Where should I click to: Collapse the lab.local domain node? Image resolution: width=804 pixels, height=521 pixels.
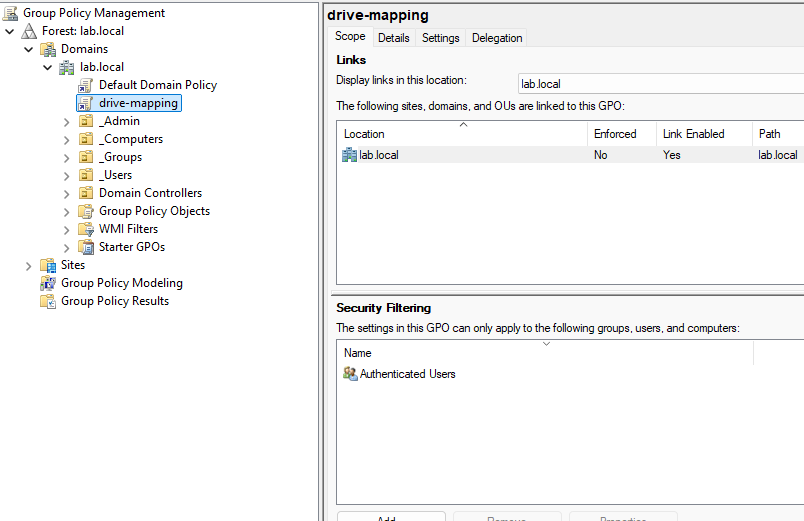tap(48, 67)
